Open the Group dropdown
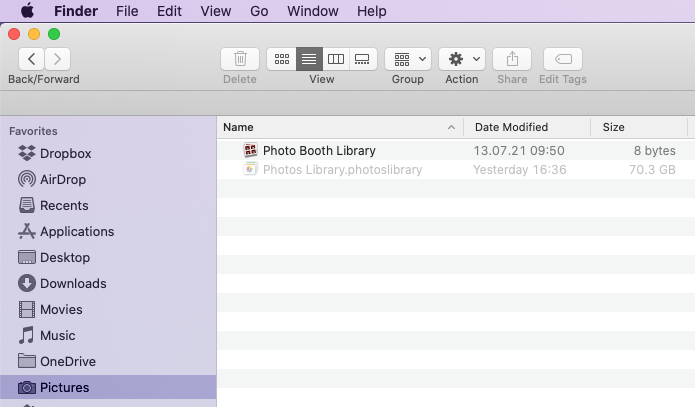The width and height of the screenshot is (695, 407). (x=408, y=59)
